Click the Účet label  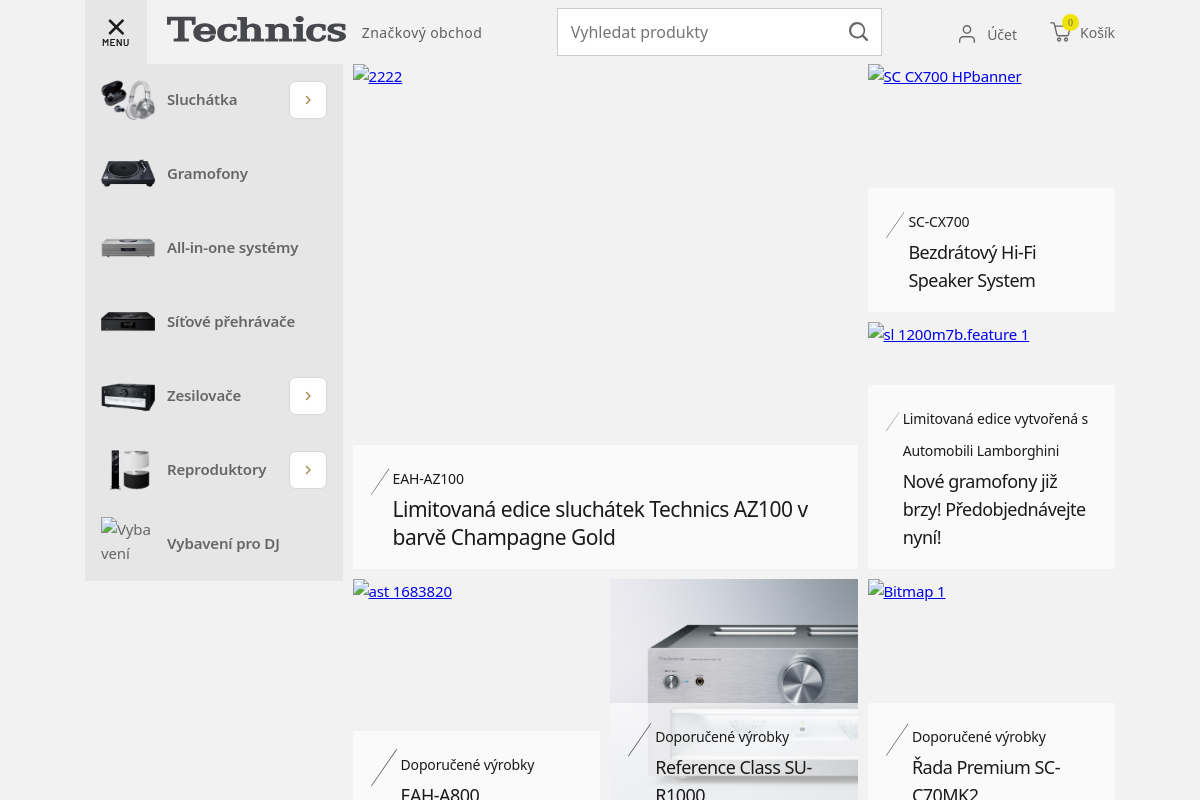coord(1002,34)
